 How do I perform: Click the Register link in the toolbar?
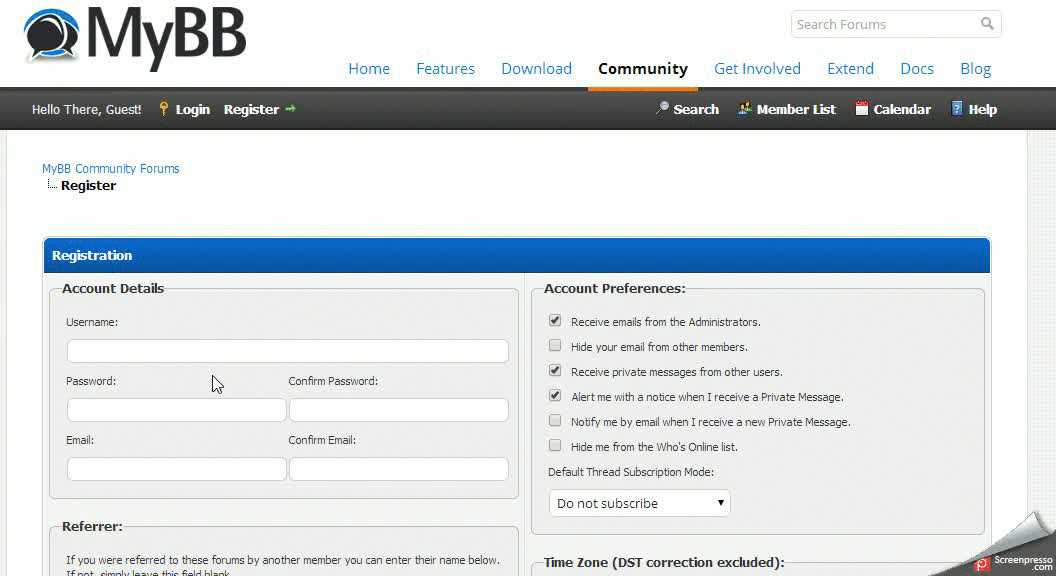(251, 109)
